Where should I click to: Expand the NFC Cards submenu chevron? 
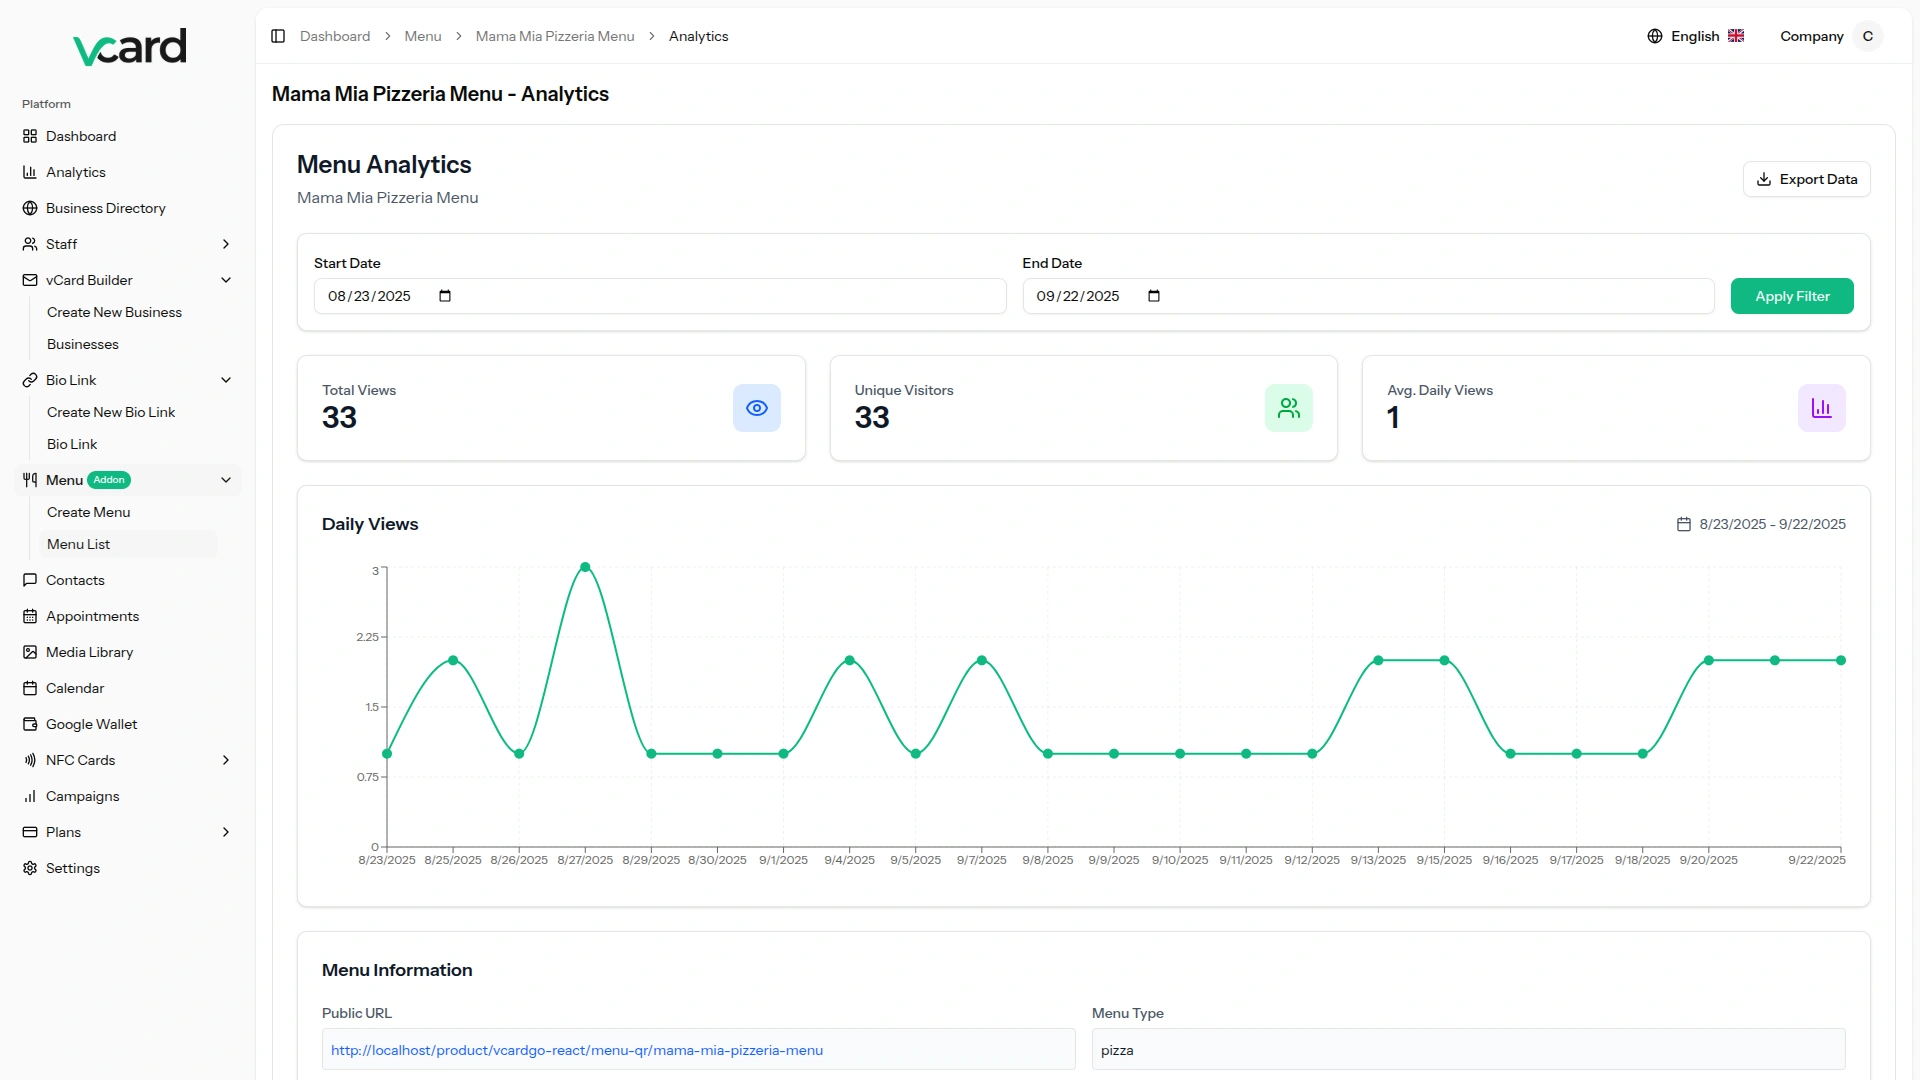point(226,760)
